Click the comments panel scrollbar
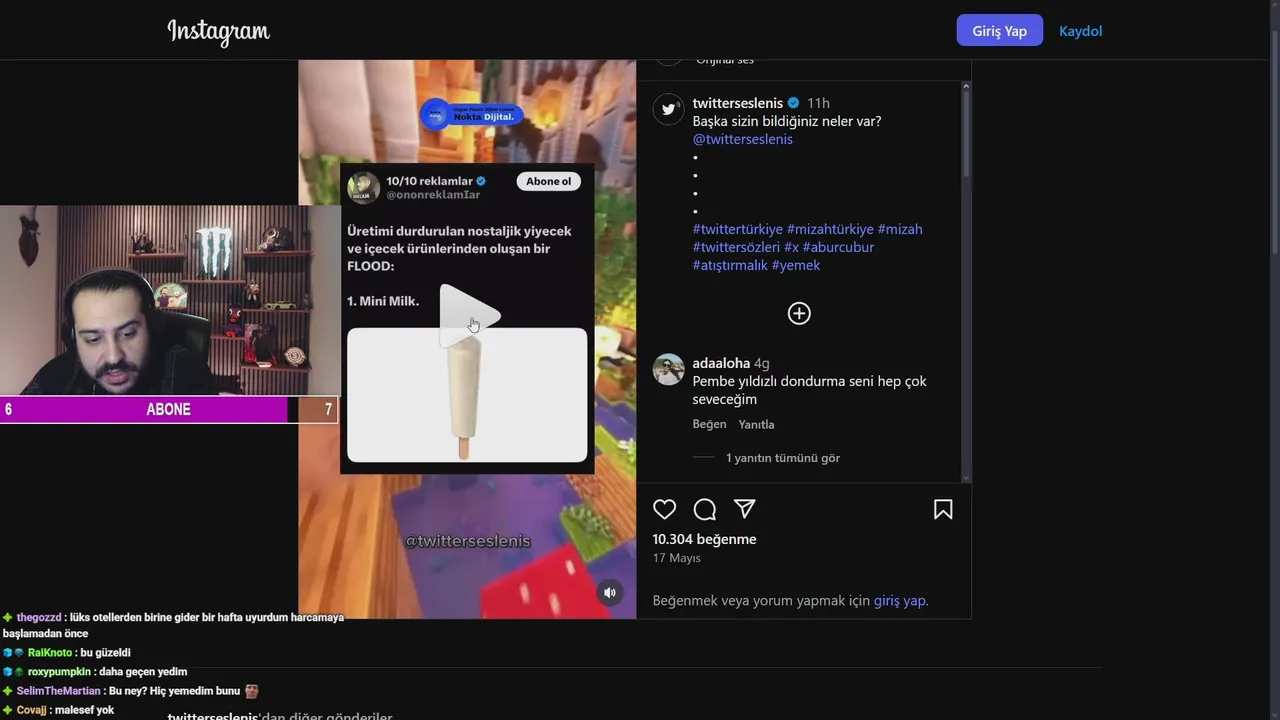The height and width of the screenshot is (720, 1280). click(966, 133)
